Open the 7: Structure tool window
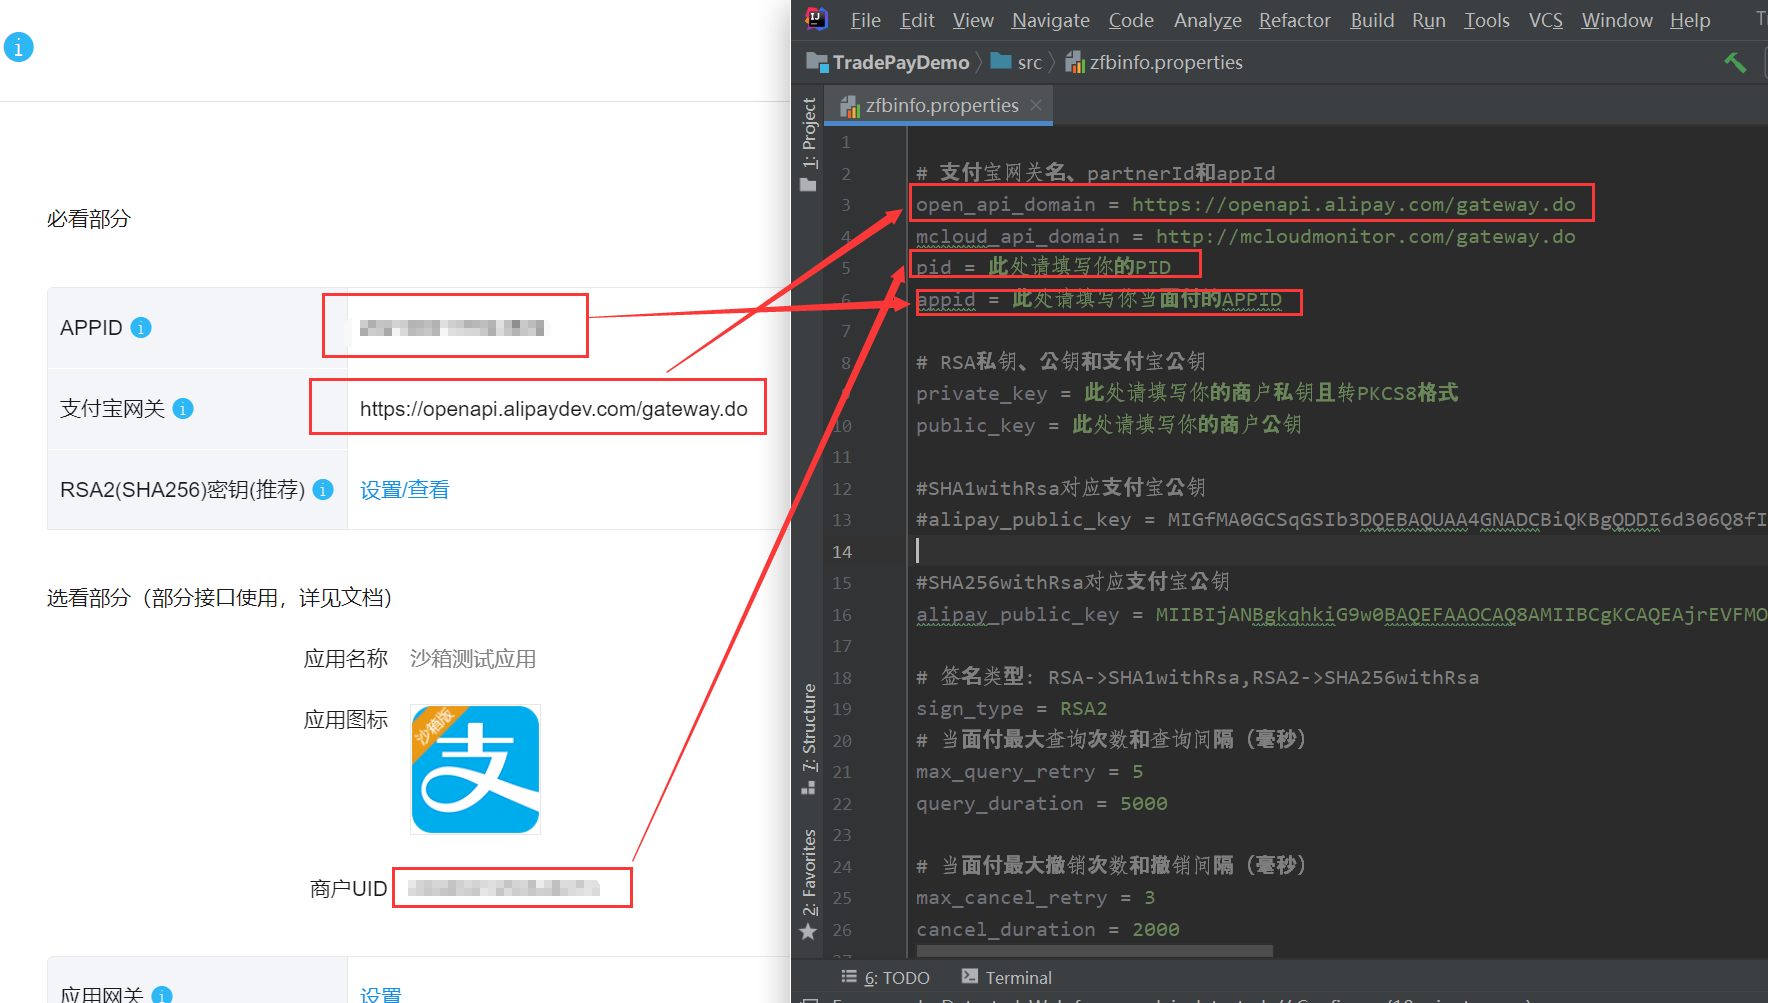The width and height of the screenshot is (1768, 1003). pyautogui.click(x=809, y=738)
